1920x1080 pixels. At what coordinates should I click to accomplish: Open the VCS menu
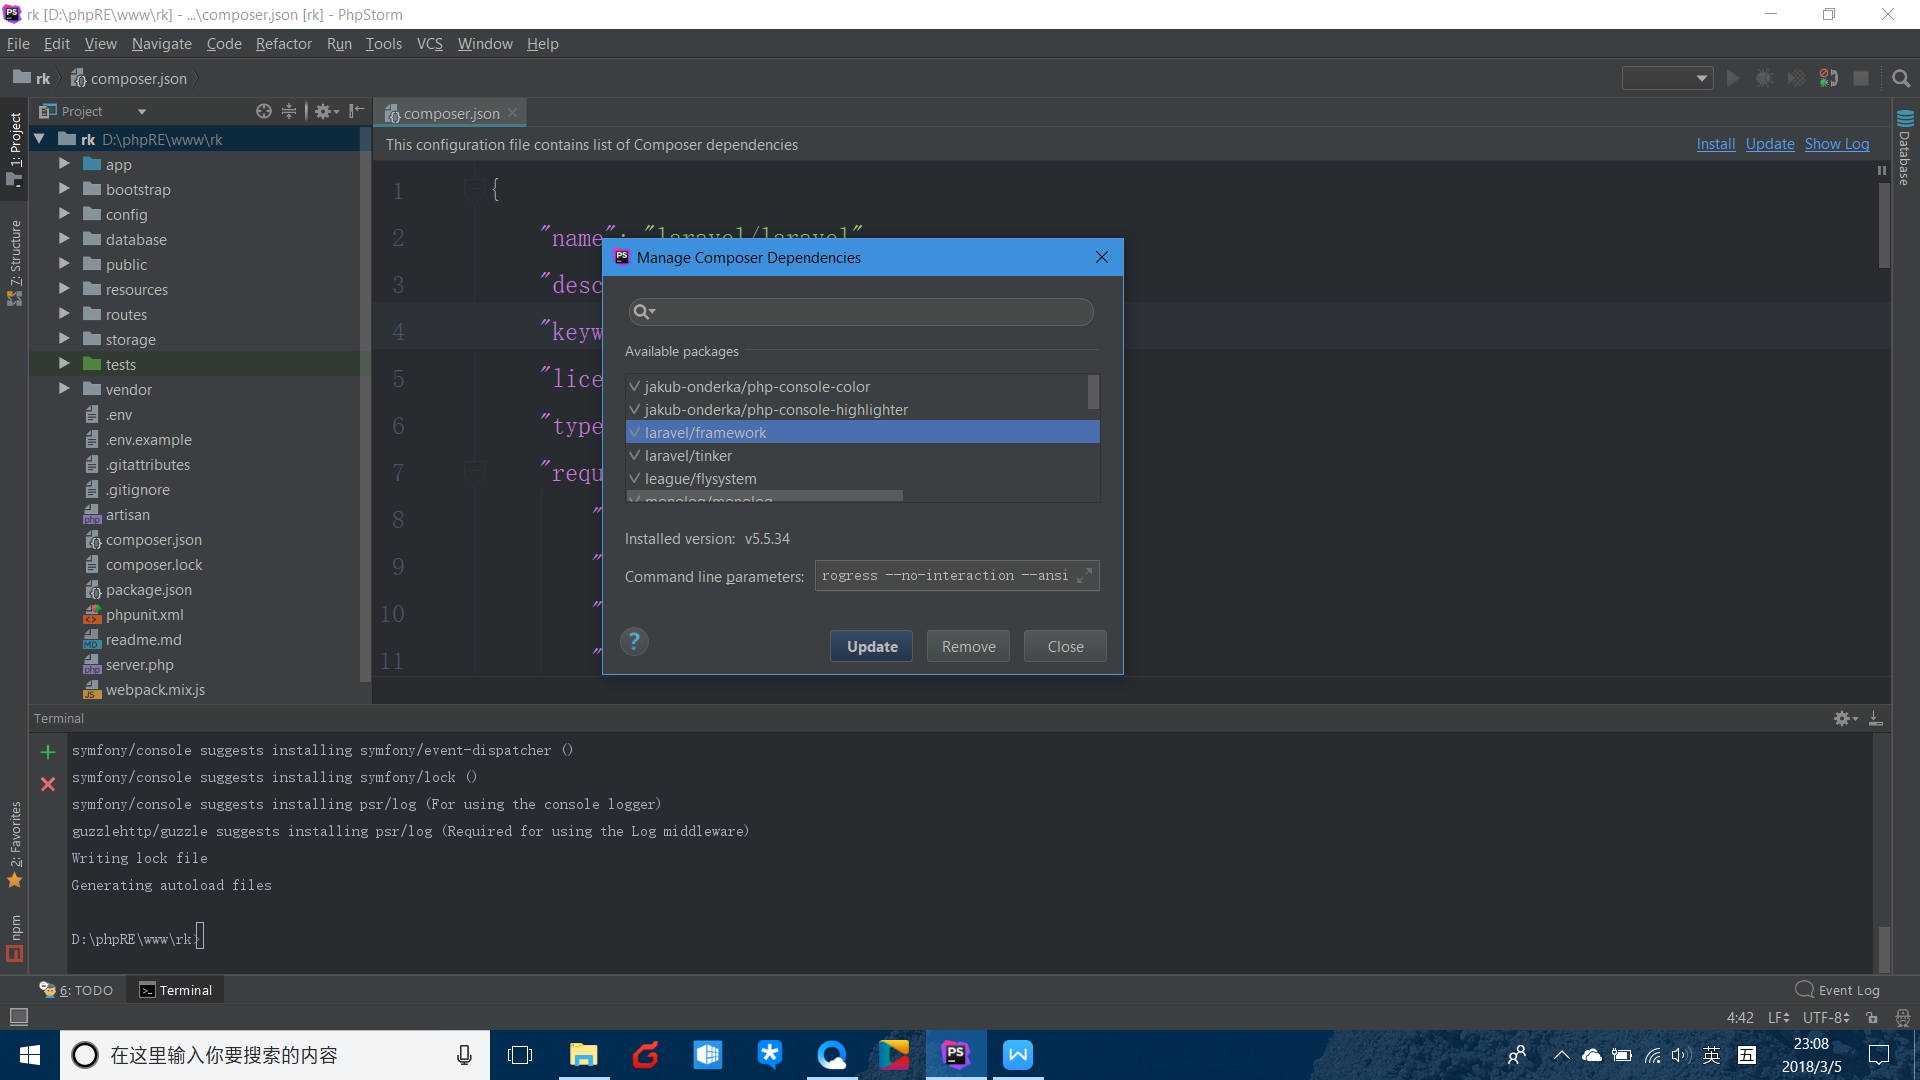click(x=429, y=44)
